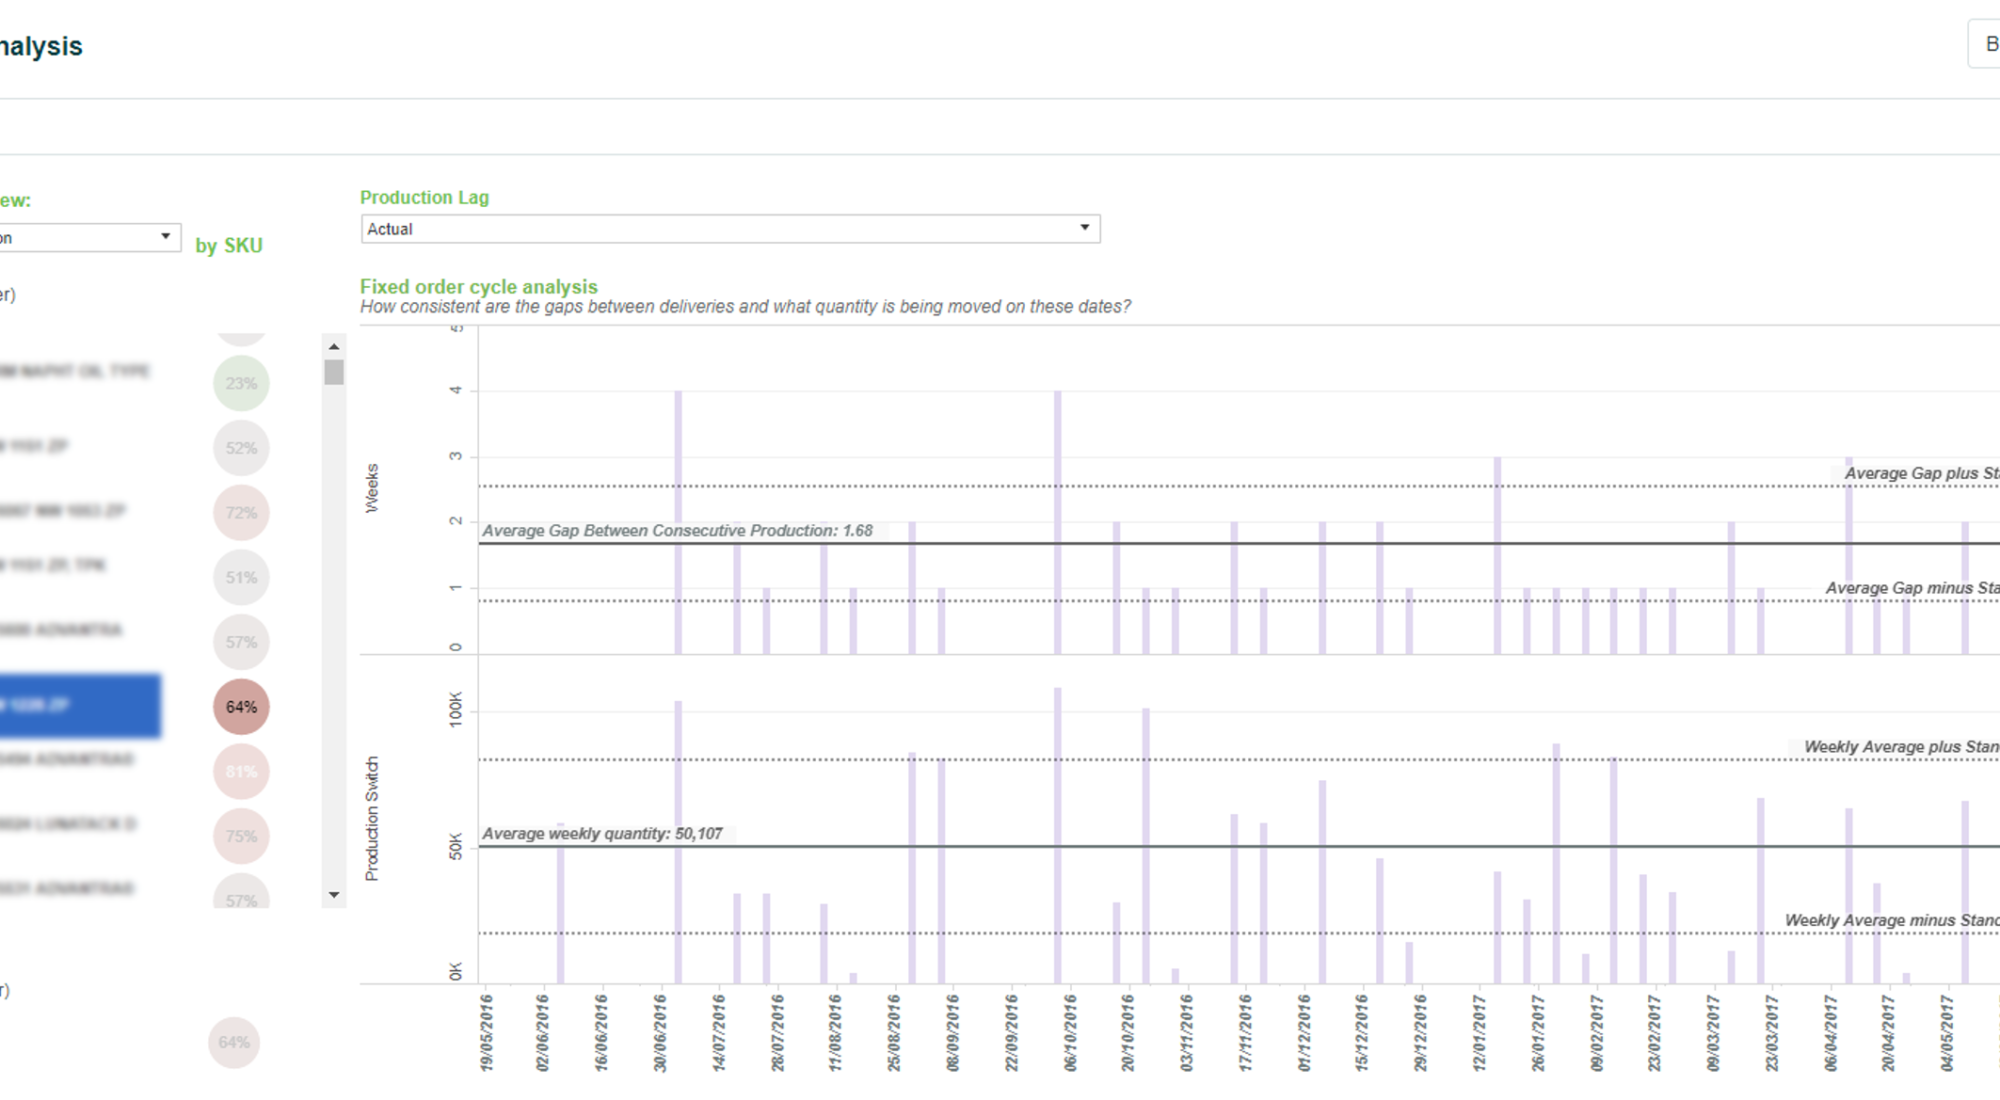Click the scrollbar up arrow next to the SKU list
This screenshot has height=1100, width=2000.
333,345
